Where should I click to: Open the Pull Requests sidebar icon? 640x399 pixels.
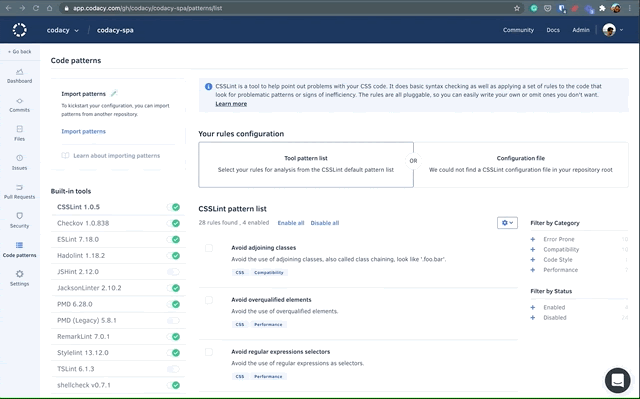19,187
